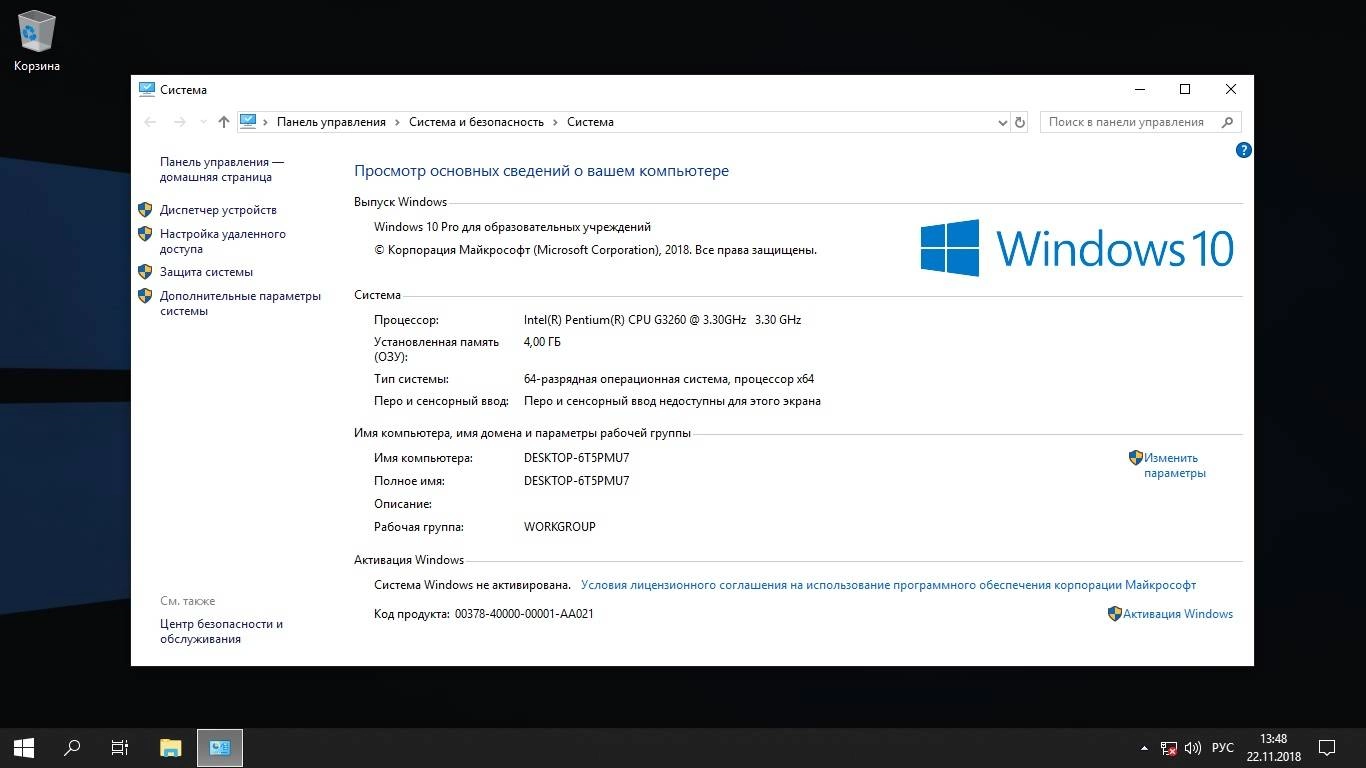The image size is (1366, 768).
Task: Open the blue Help question mark
Action: click(x=1244, y=150)
